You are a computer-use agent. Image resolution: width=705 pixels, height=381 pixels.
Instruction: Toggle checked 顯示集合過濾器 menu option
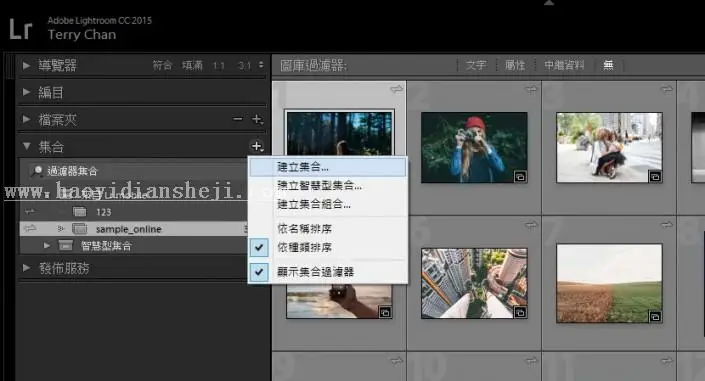328,272
